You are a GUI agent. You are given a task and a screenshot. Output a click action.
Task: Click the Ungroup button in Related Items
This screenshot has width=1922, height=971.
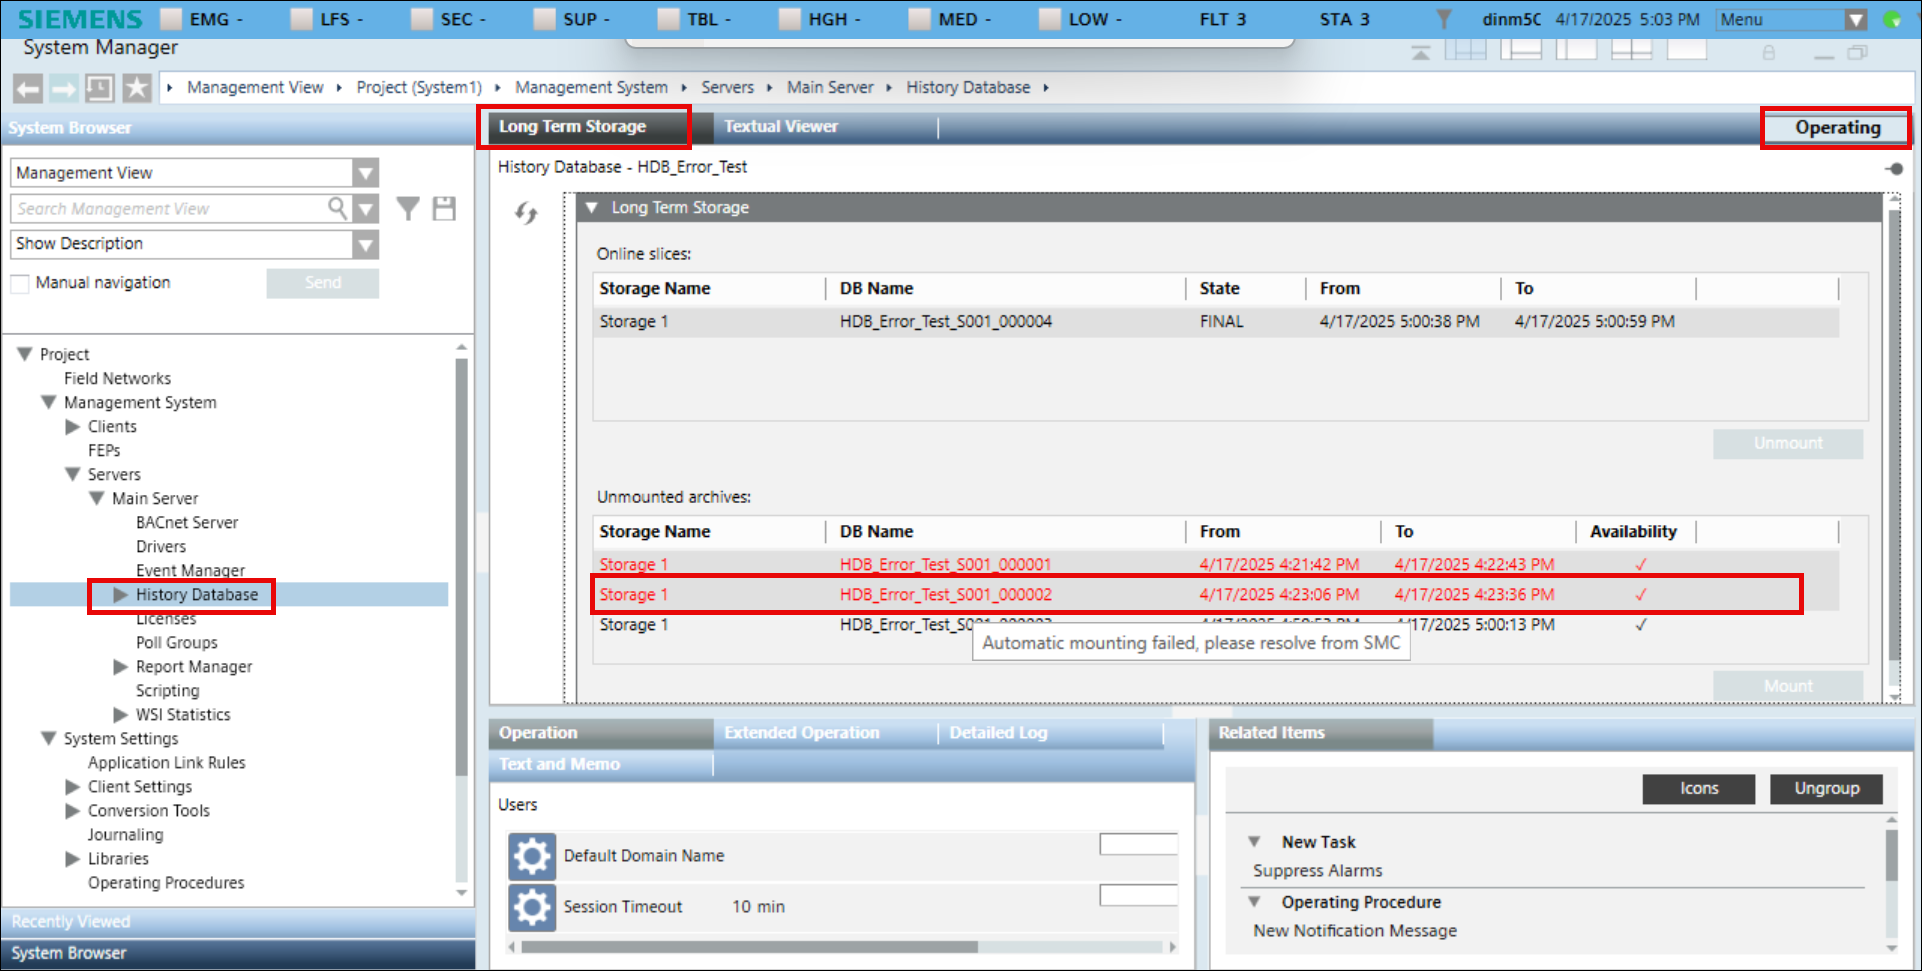(1825, 788)
